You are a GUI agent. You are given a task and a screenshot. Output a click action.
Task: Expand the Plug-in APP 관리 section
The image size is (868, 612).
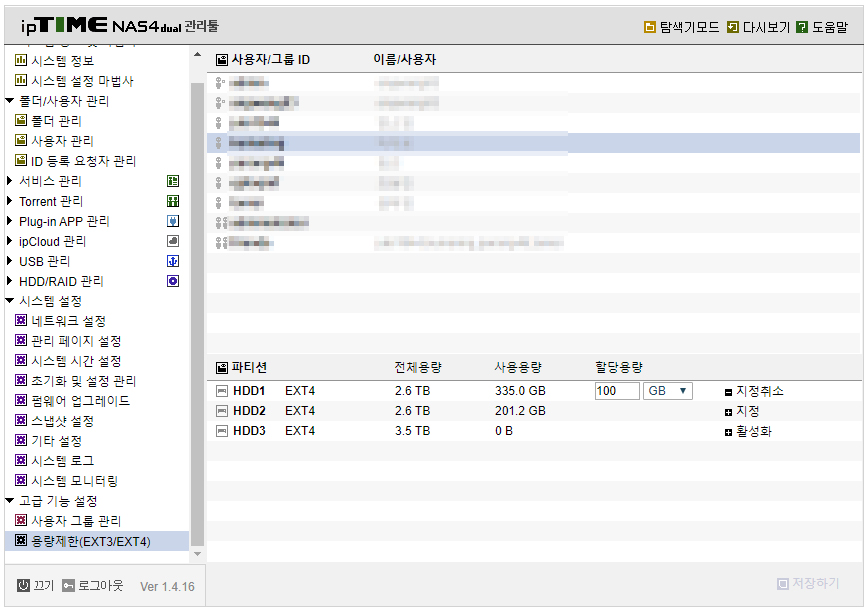click(x=9, y=221)
